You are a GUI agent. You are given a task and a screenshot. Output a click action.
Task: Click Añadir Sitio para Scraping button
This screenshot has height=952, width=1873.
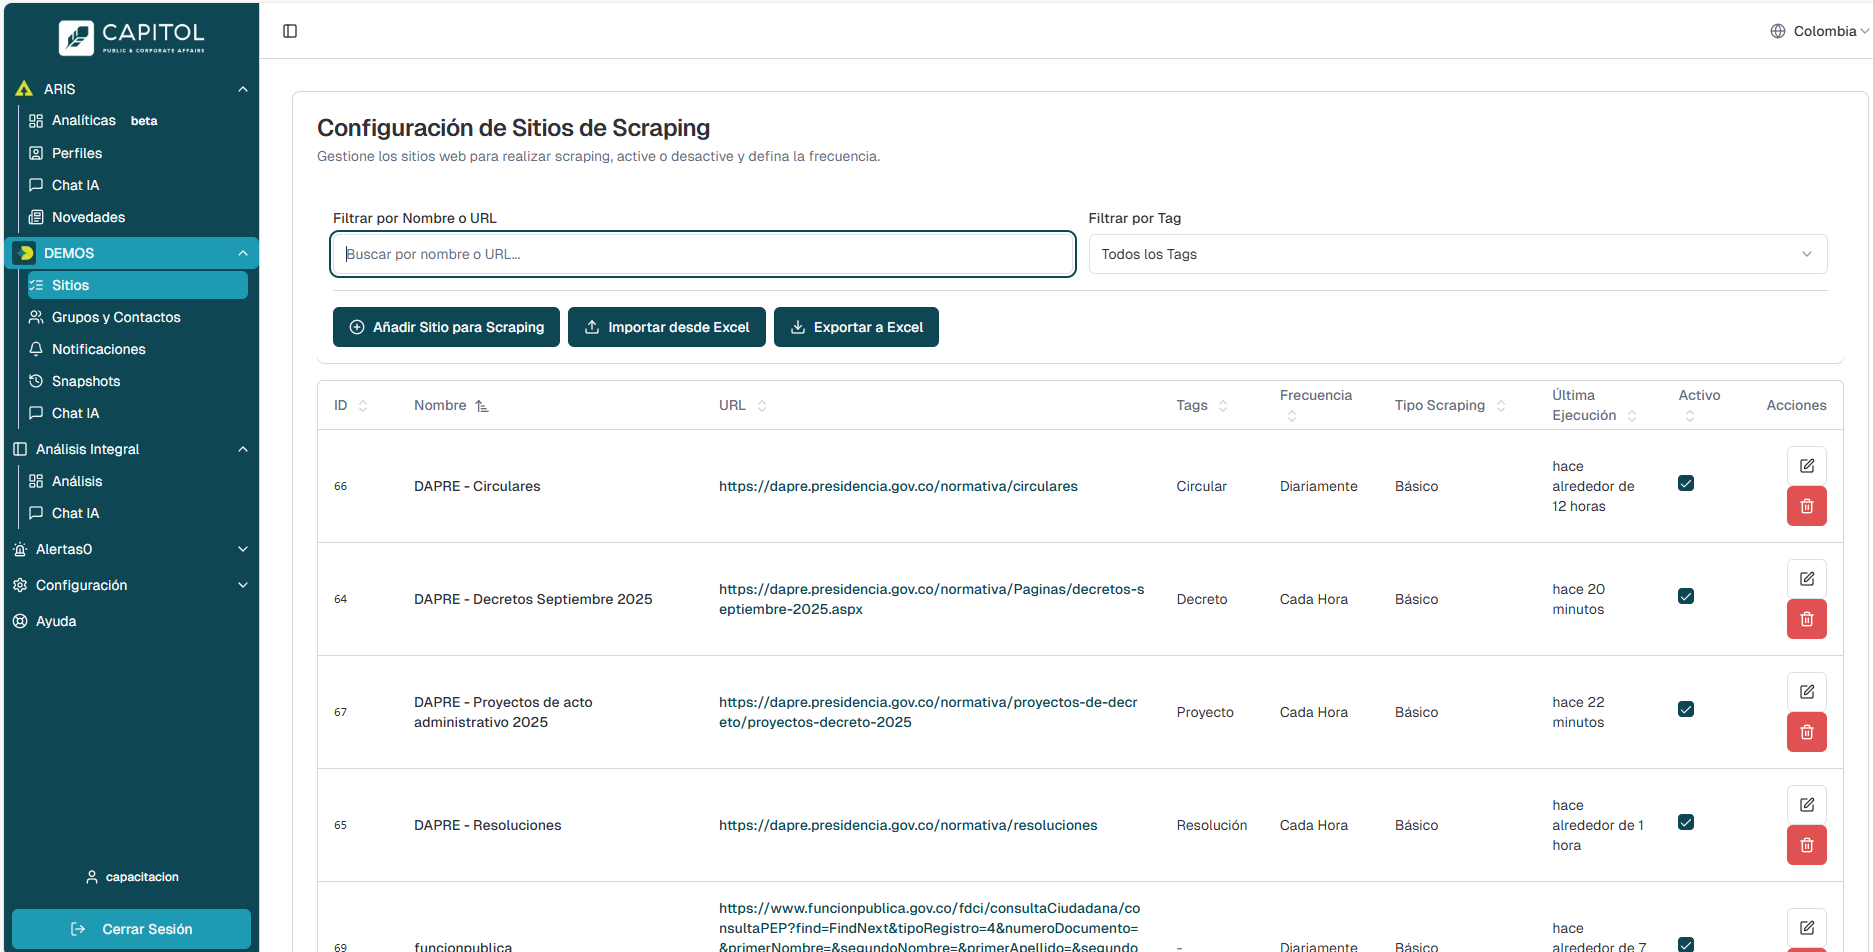point(446,327)
